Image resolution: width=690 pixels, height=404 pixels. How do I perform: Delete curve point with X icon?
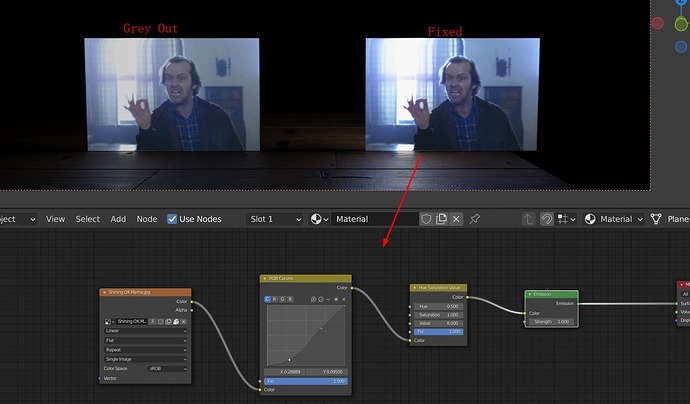pyautogui.click(x=344, y=299)
